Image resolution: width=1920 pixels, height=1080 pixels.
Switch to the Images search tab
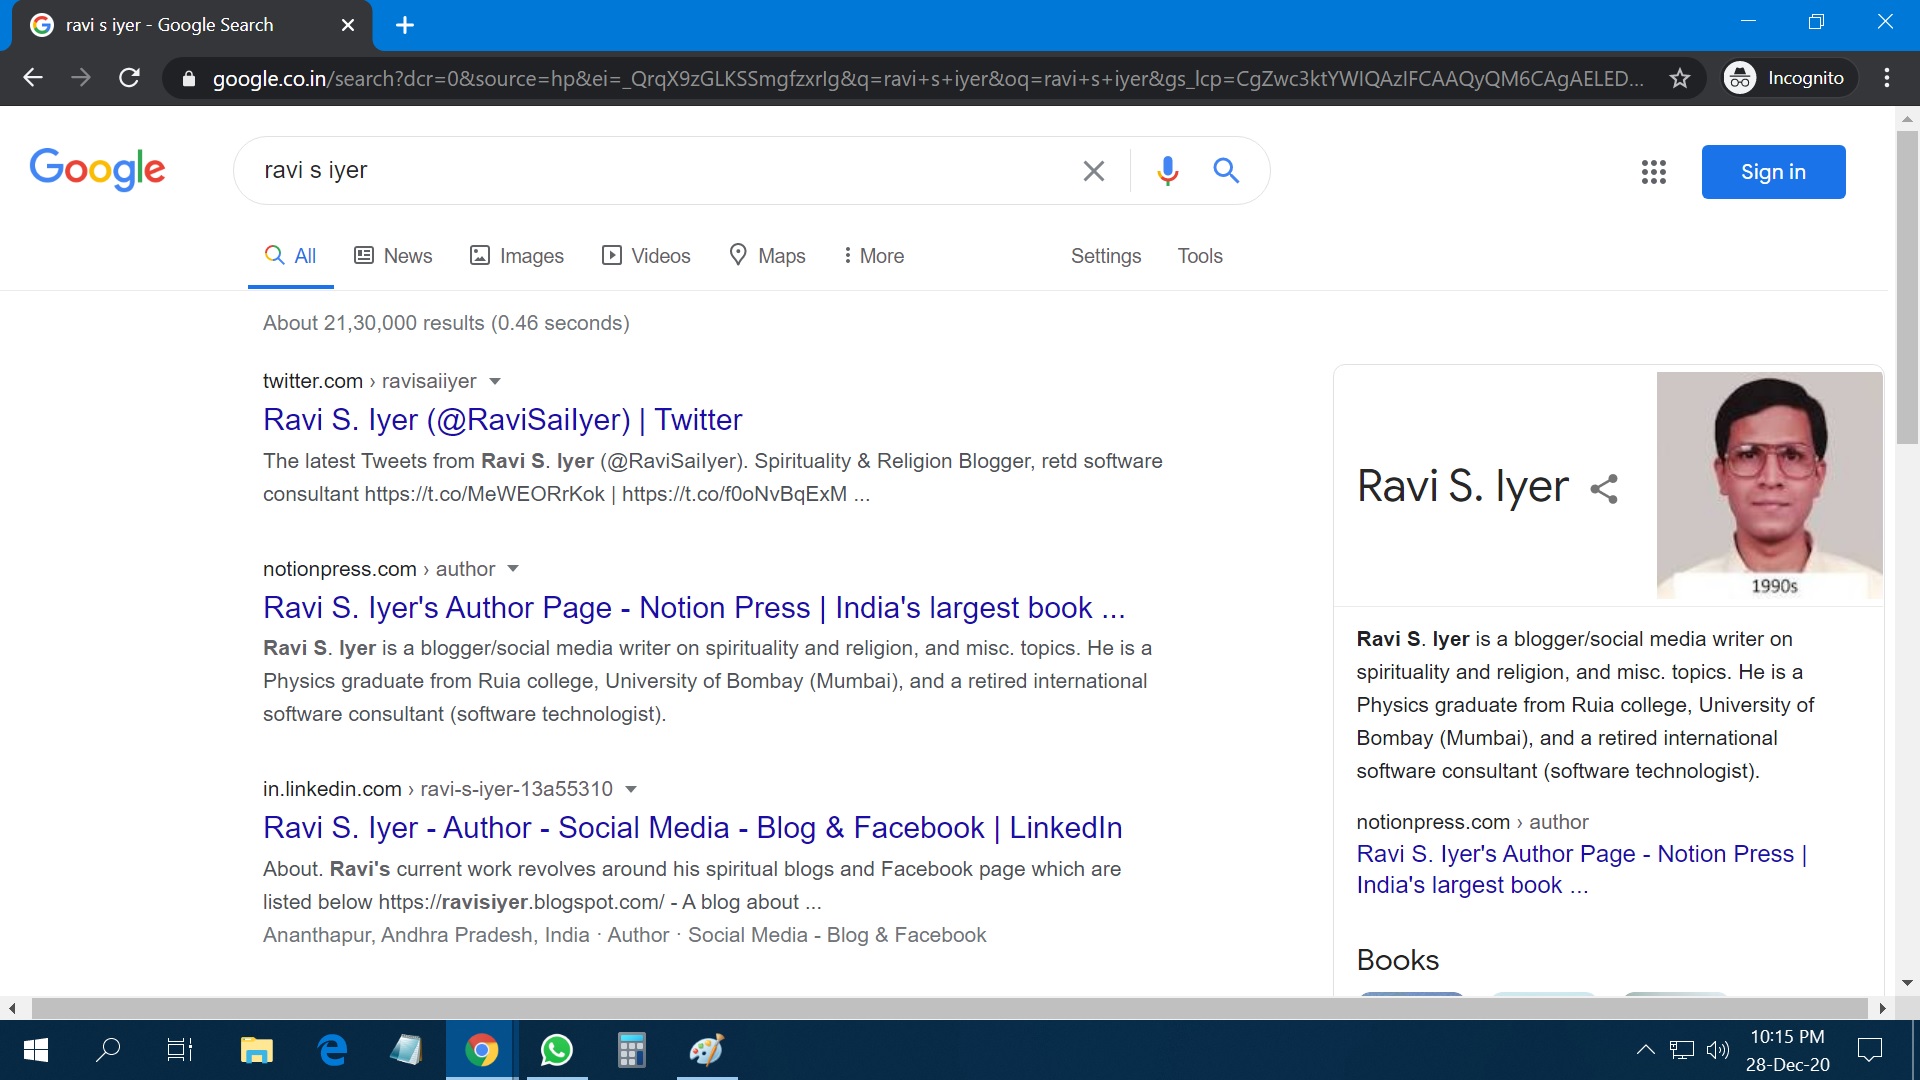[x=517, y=256]
